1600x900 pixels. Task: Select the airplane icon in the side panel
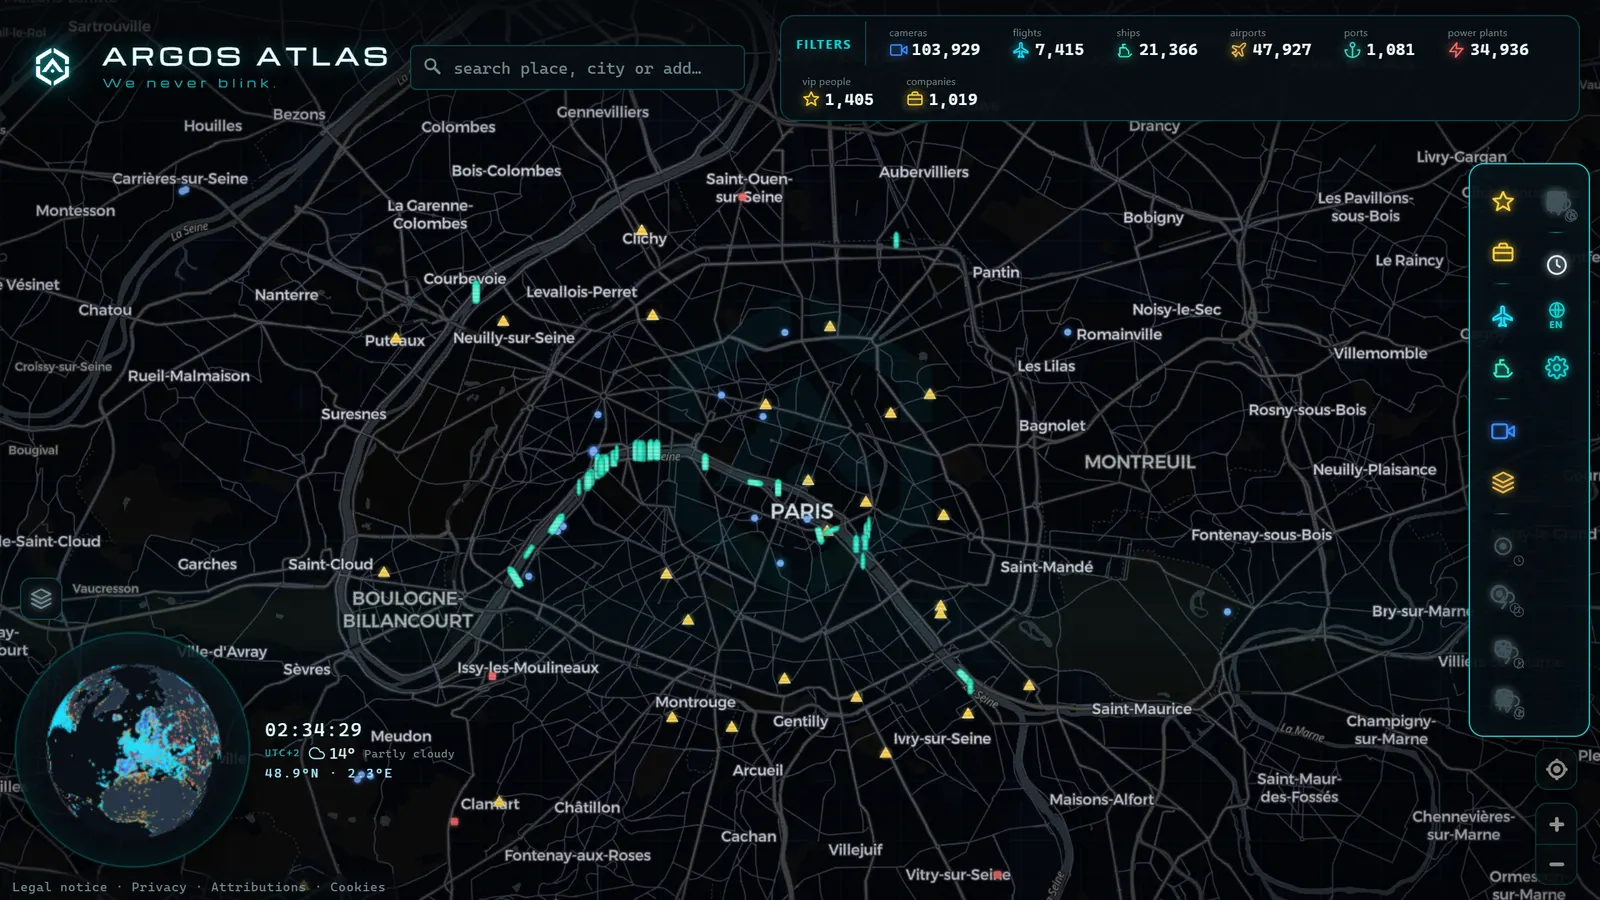(x=1502, y=317)
